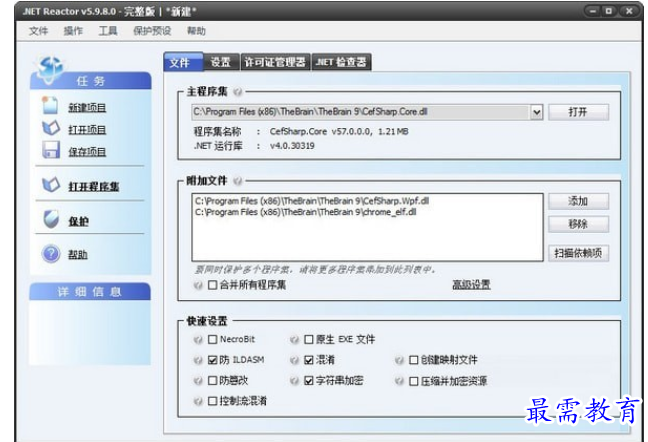Screen dimensions: 648x442
Task: Open the 工具 menu
Action: point(107,31)
